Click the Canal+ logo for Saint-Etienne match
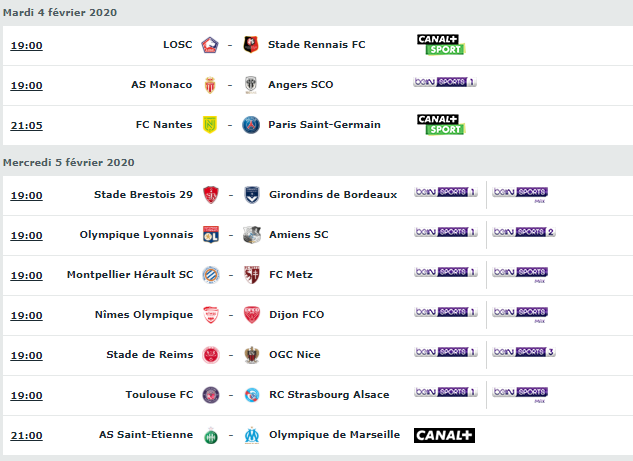Image resolution: width=633 pixels, height=461 pixels. coord(444,435)
